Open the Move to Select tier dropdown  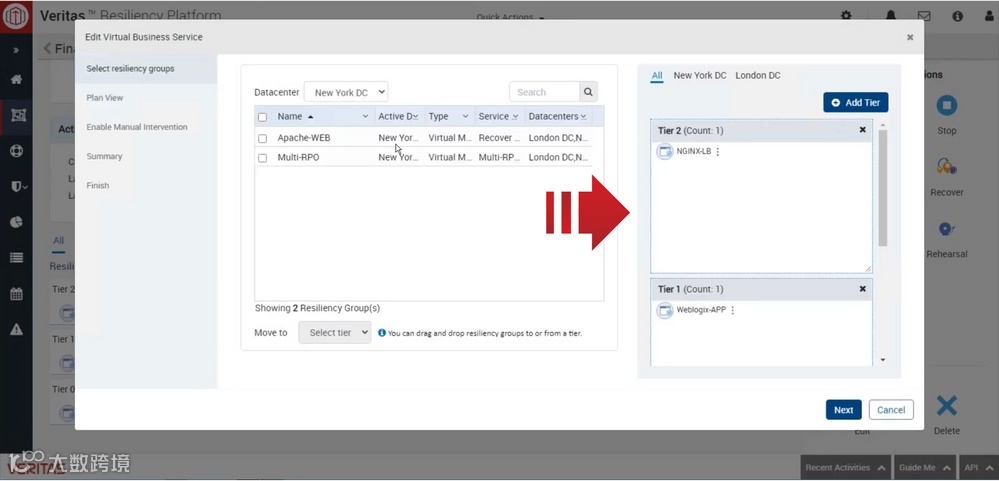(x=334, y=333)
